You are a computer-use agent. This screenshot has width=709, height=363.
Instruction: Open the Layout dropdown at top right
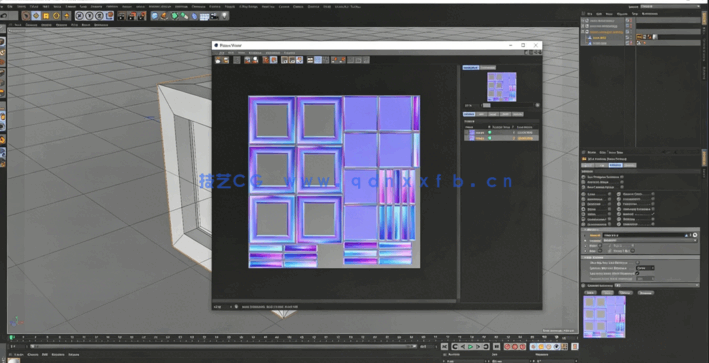pos(670,6)
